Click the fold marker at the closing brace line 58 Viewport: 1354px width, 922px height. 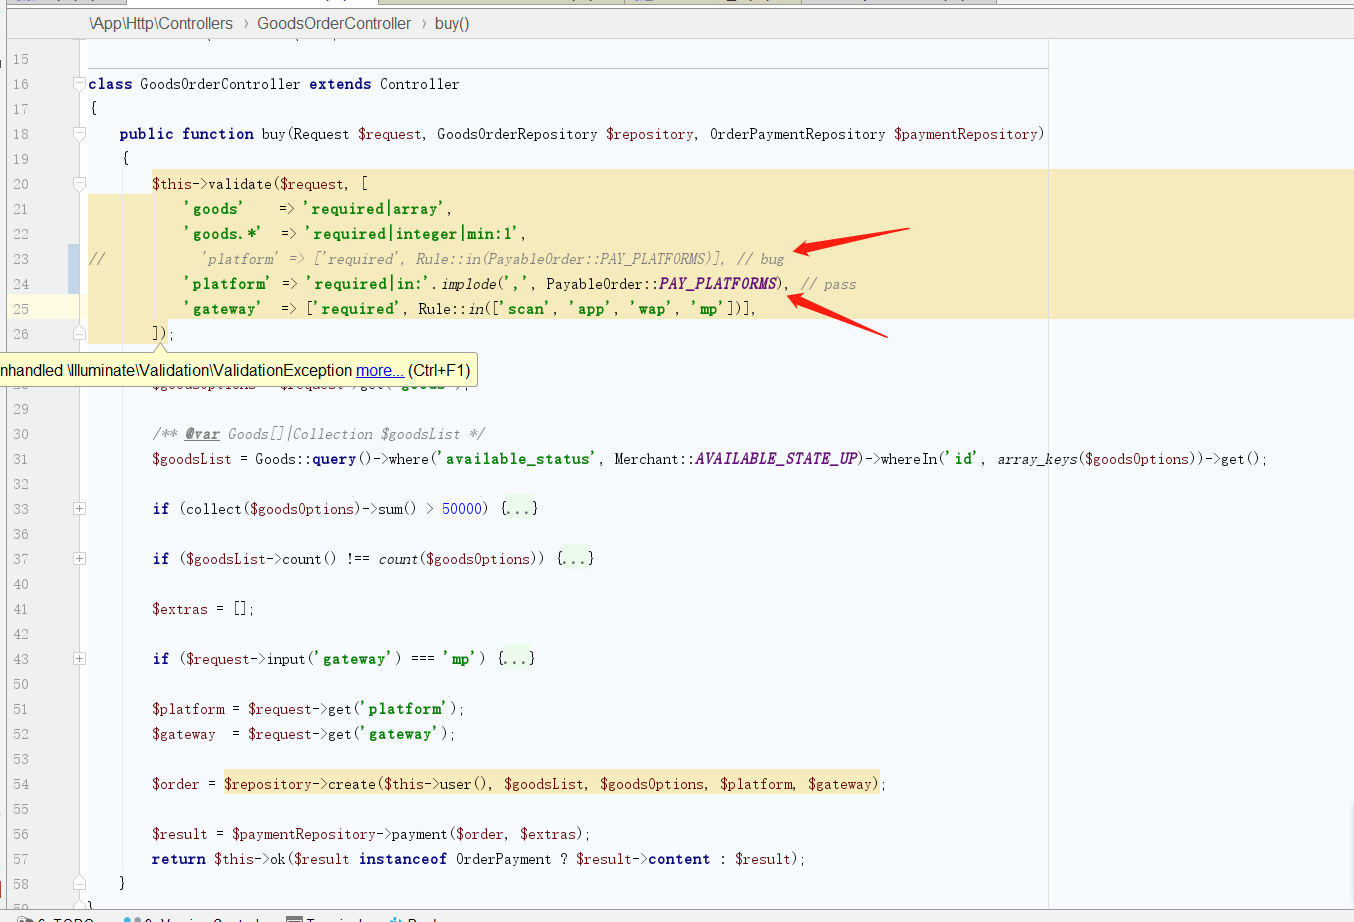point(79,883)
